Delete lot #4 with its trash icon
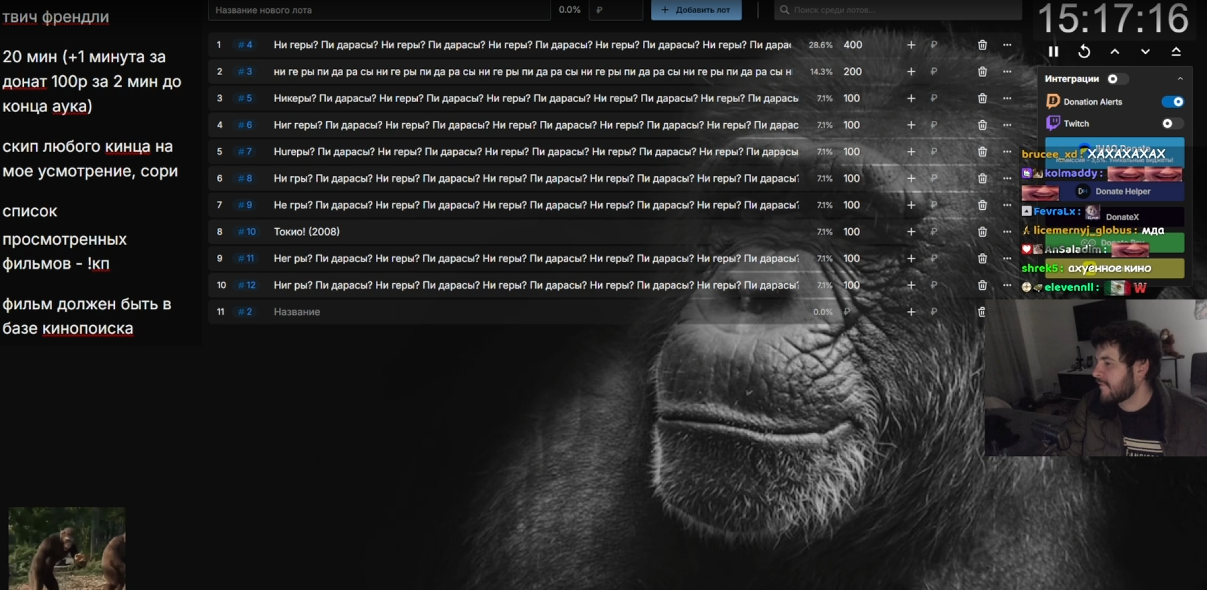Viewport: 1207px width, 590px height. pyautogui.click(x=982, y=45)
